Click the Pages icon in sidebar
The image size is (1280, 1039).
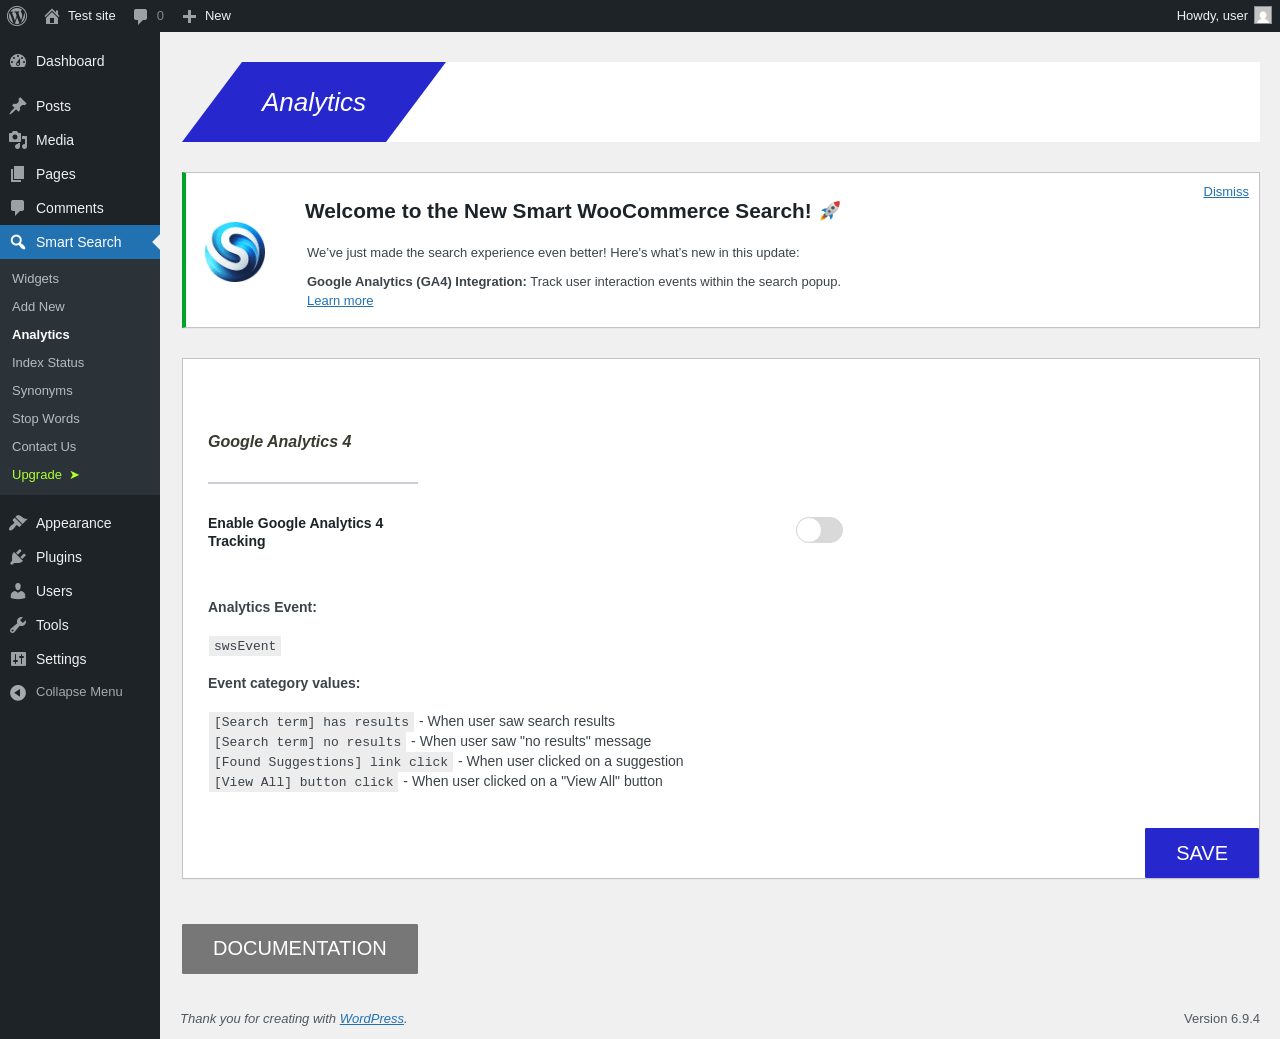tap(18, 174)
